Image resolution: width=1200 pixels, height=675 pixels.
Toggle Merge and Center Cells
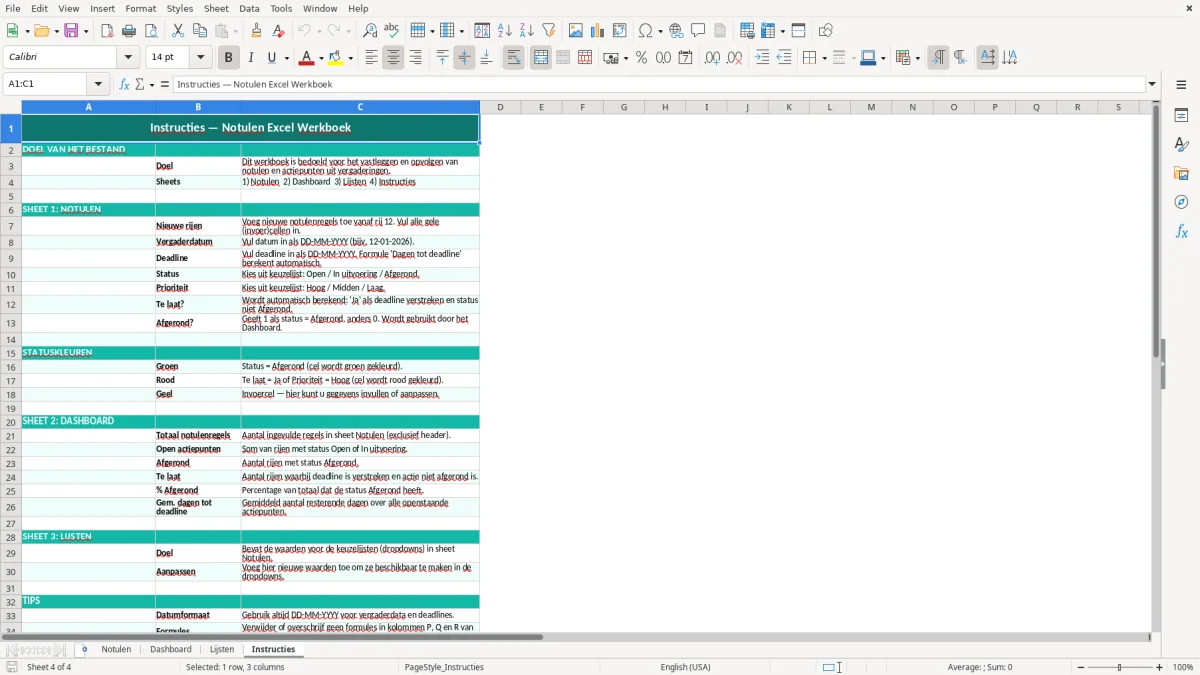point(541,58)
